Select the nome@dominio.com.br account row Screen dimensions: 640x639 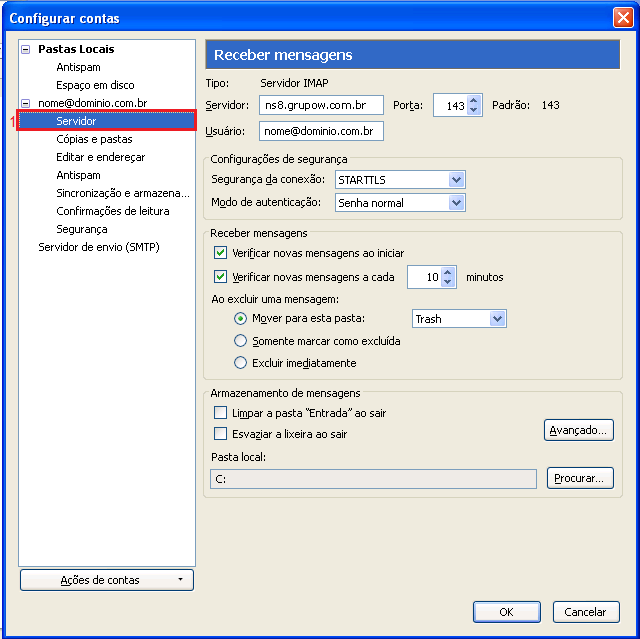pyautogui.click(x=93, y=103)
